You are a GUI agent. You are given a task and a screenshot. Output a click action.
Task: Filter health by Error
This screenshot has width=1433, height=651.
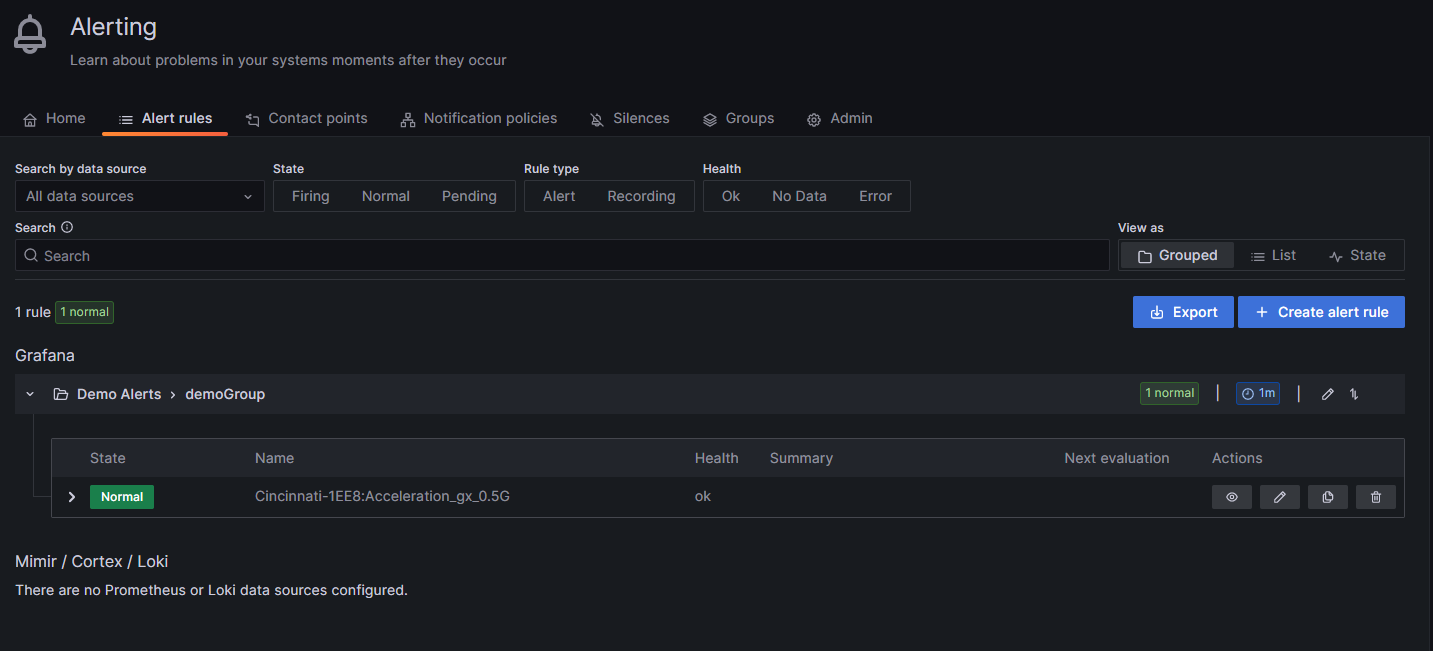[x=875, y=196]
